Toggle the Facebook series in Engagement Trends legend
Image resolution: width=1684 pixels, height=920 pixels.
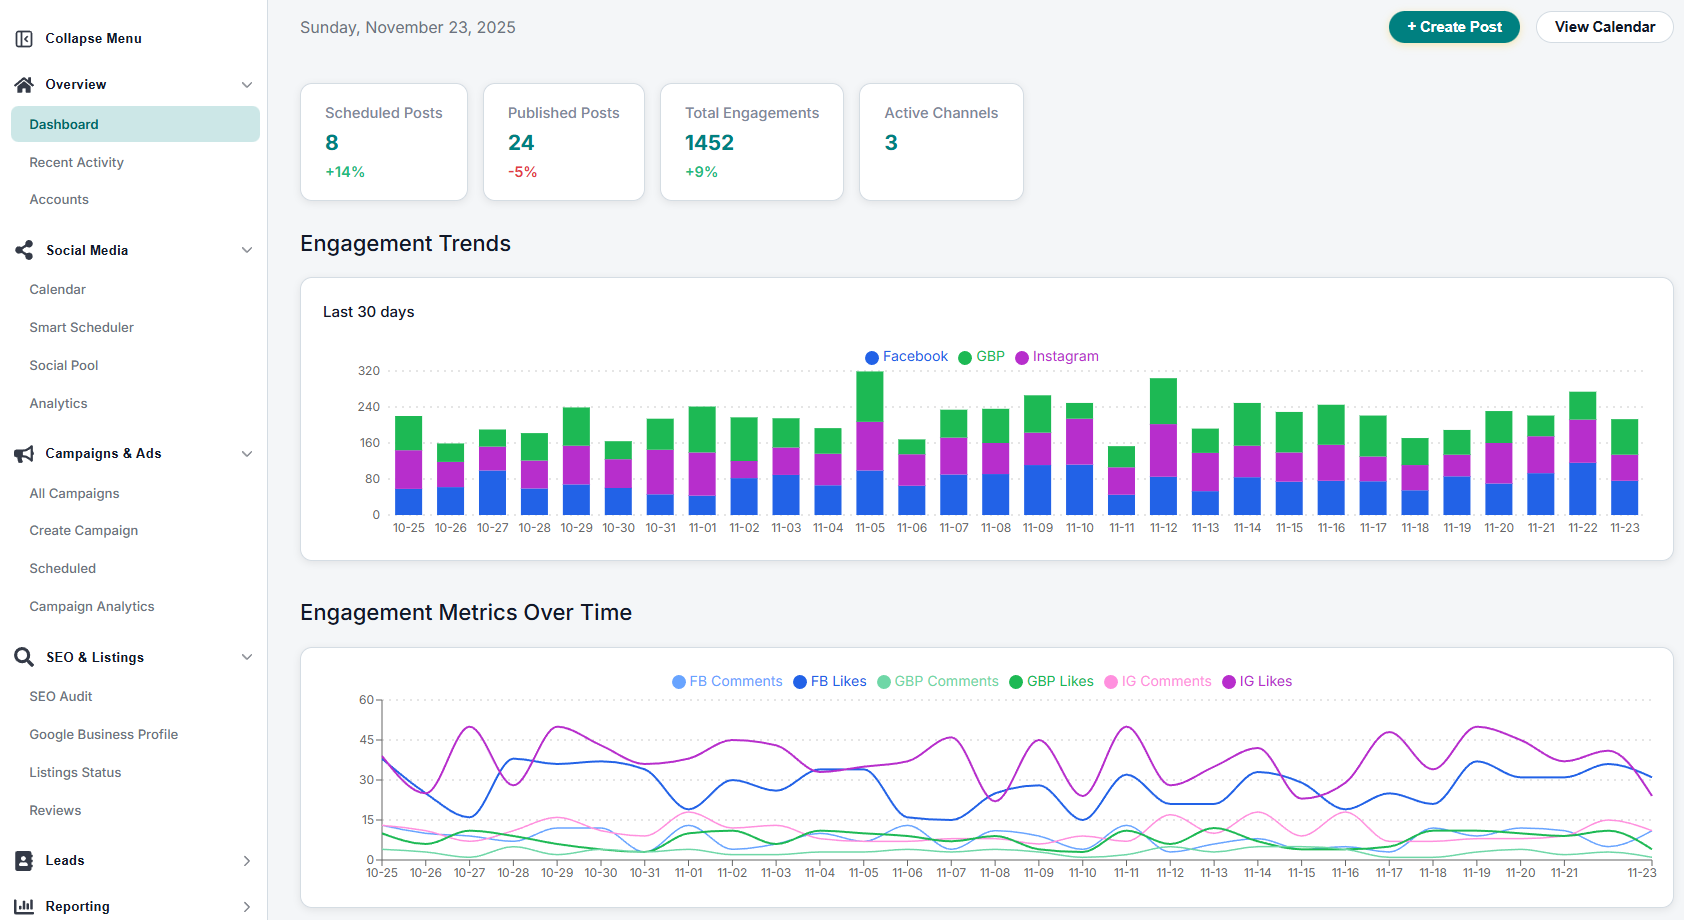pos(905,356)
